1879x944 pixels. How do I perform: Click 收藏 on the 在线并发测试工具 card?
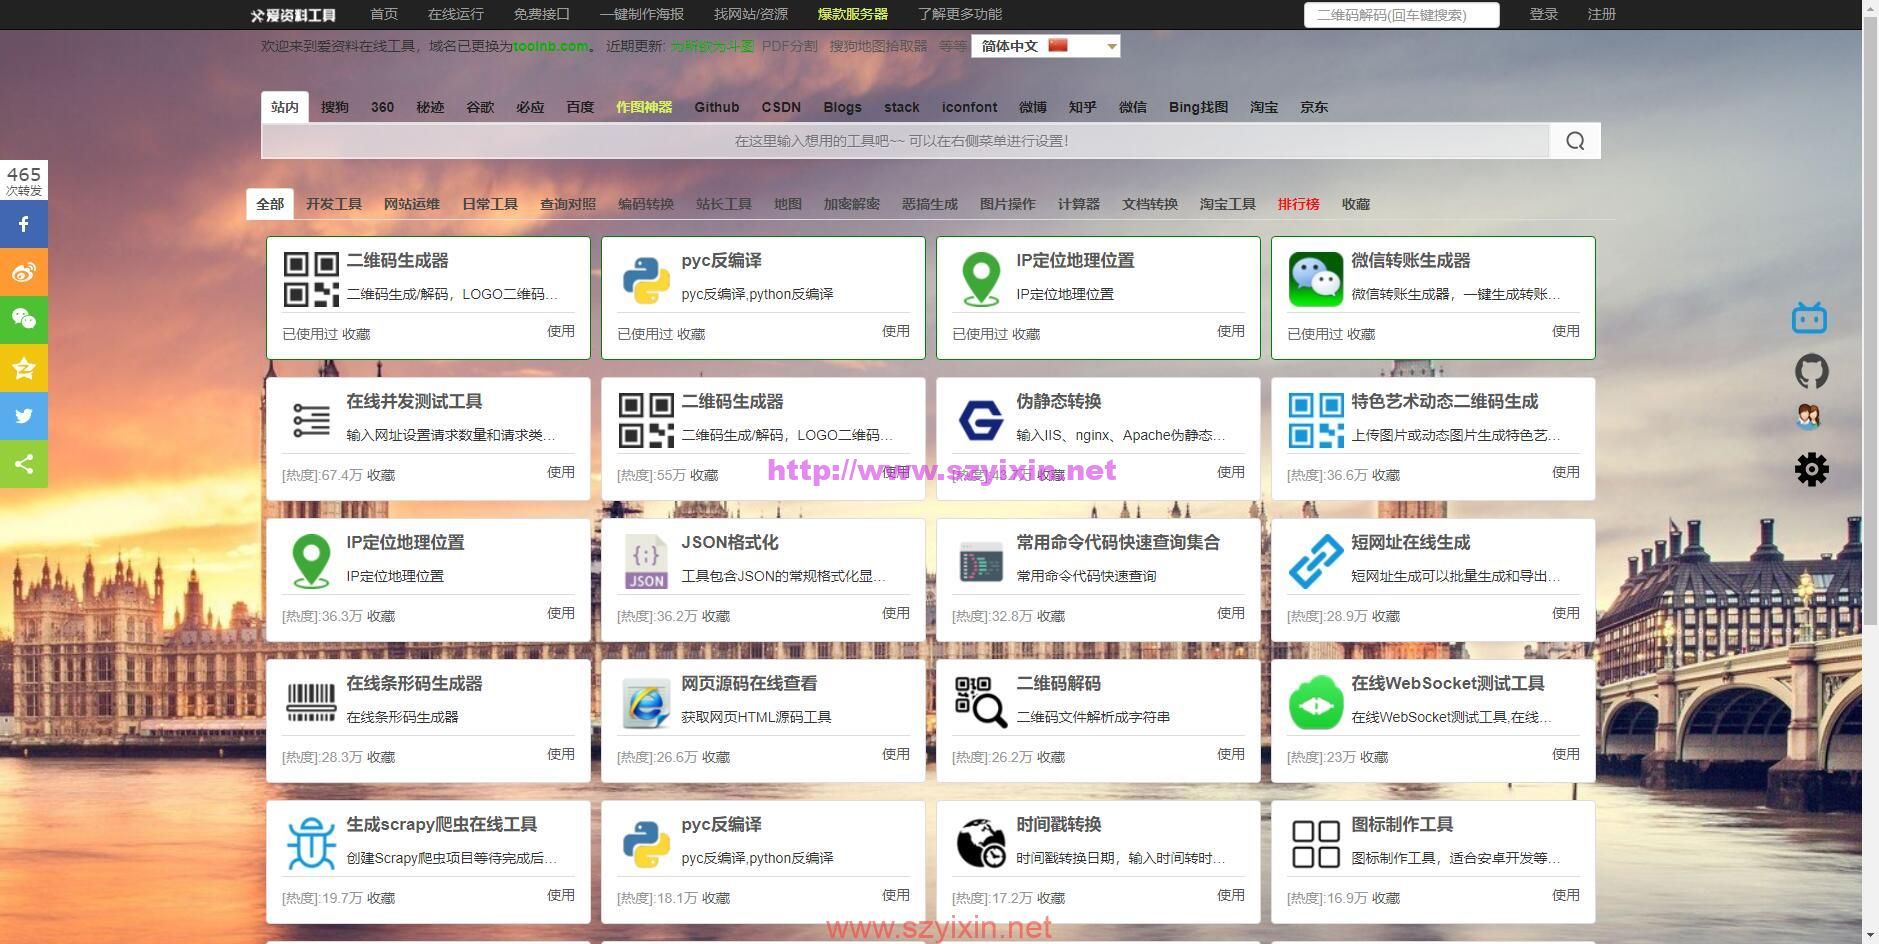click(381, 475)
